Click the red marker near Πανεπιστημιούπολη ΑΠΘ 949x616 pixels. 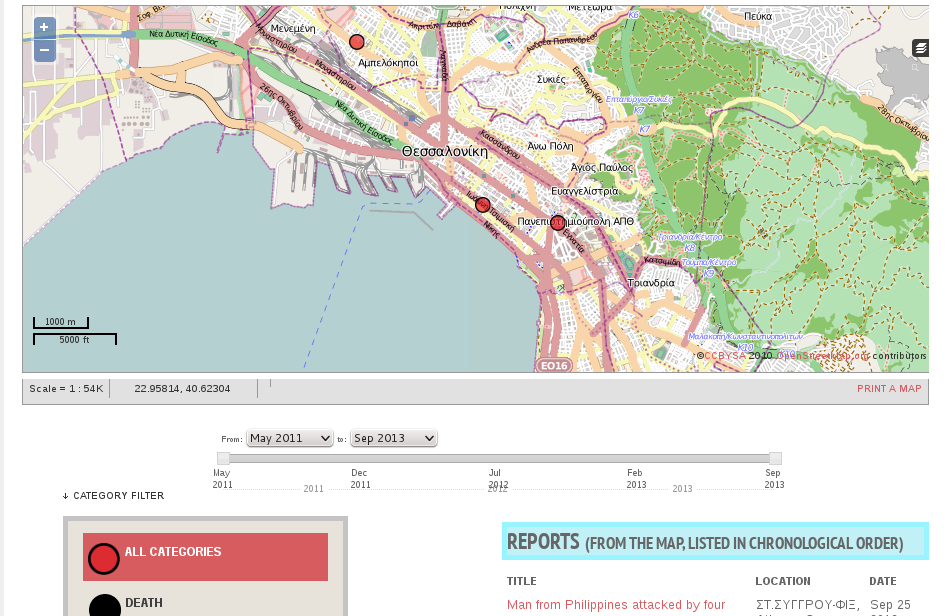(558, 223)
